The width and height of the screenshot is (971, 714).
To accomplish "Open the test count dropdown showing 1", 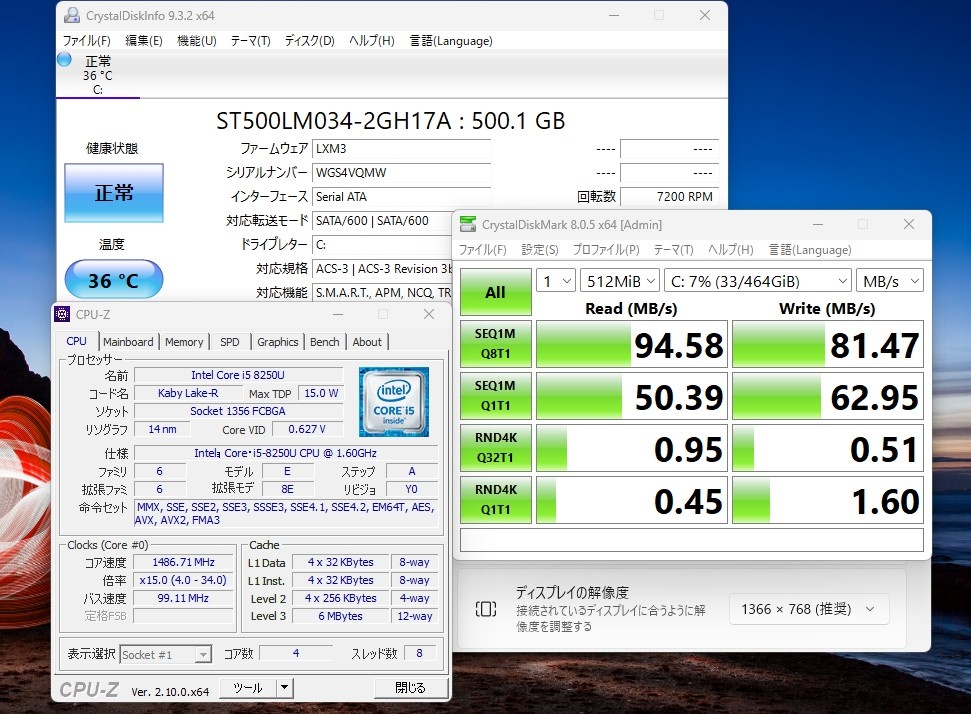I will point(555,281).
